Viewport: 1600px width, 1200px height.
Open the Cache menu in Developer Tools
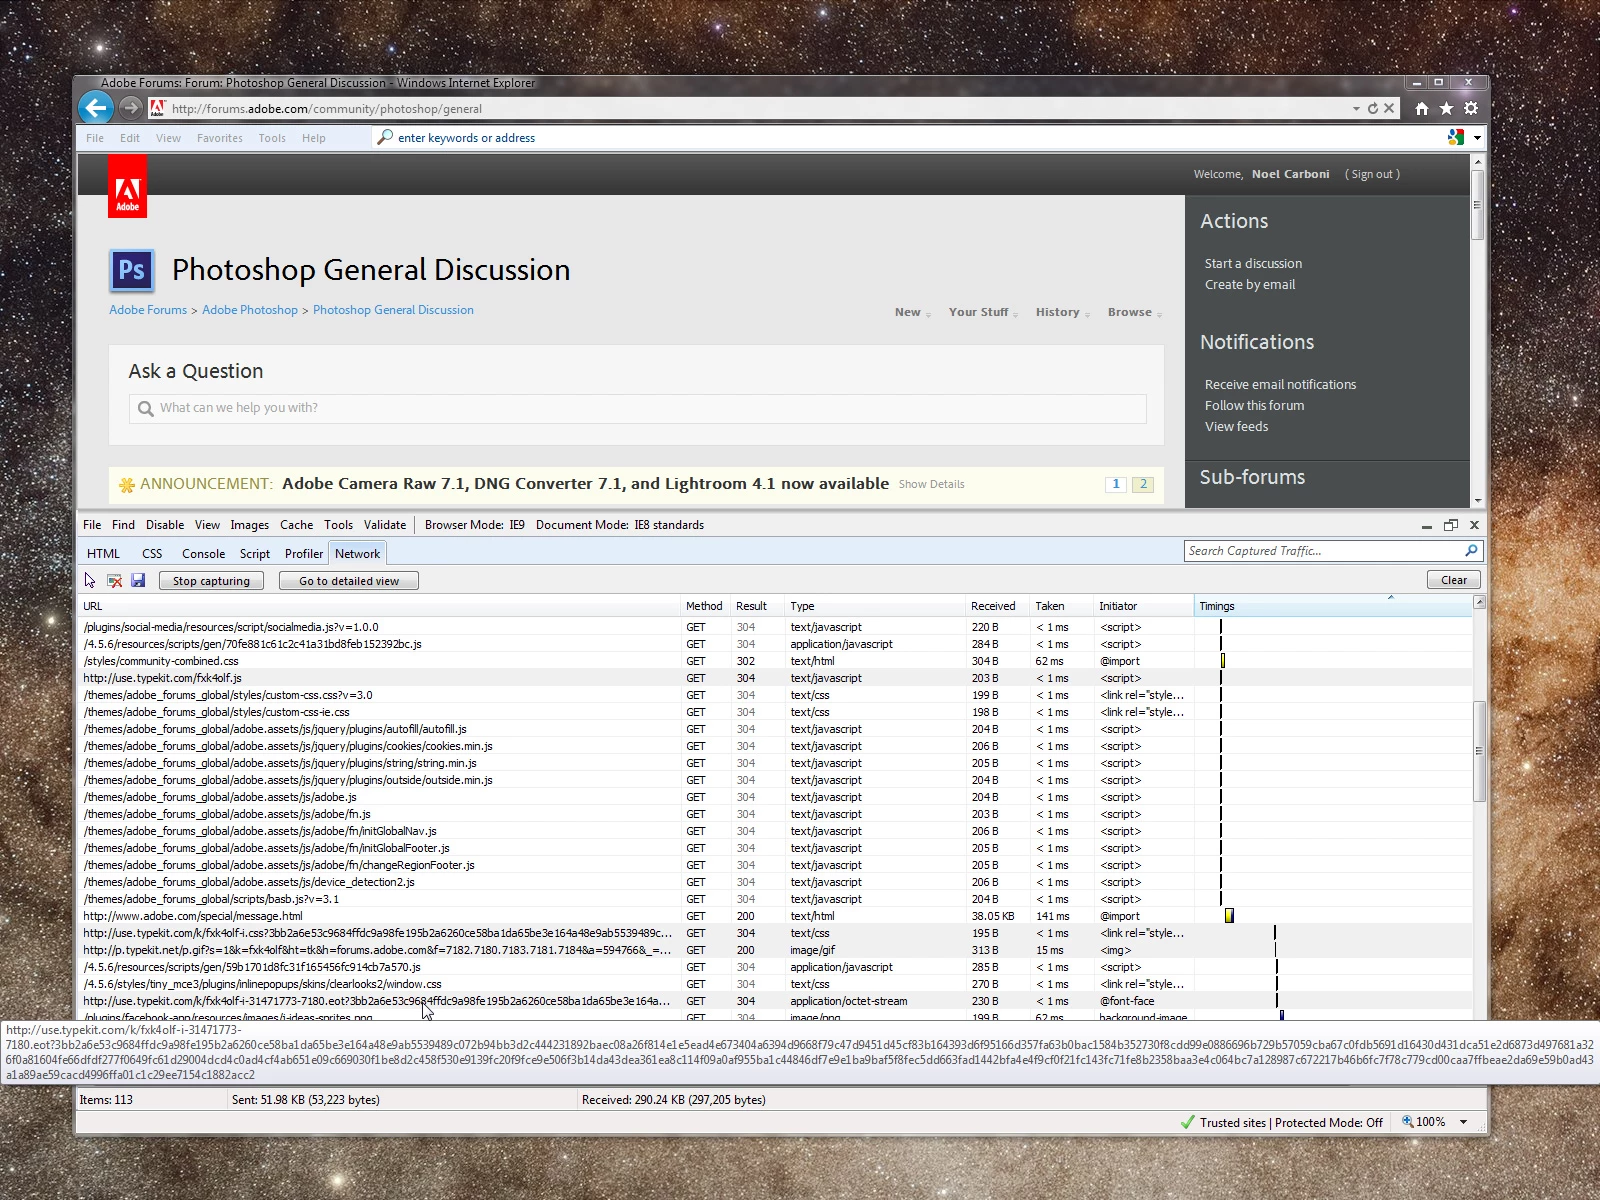click(x=296, y=525)
